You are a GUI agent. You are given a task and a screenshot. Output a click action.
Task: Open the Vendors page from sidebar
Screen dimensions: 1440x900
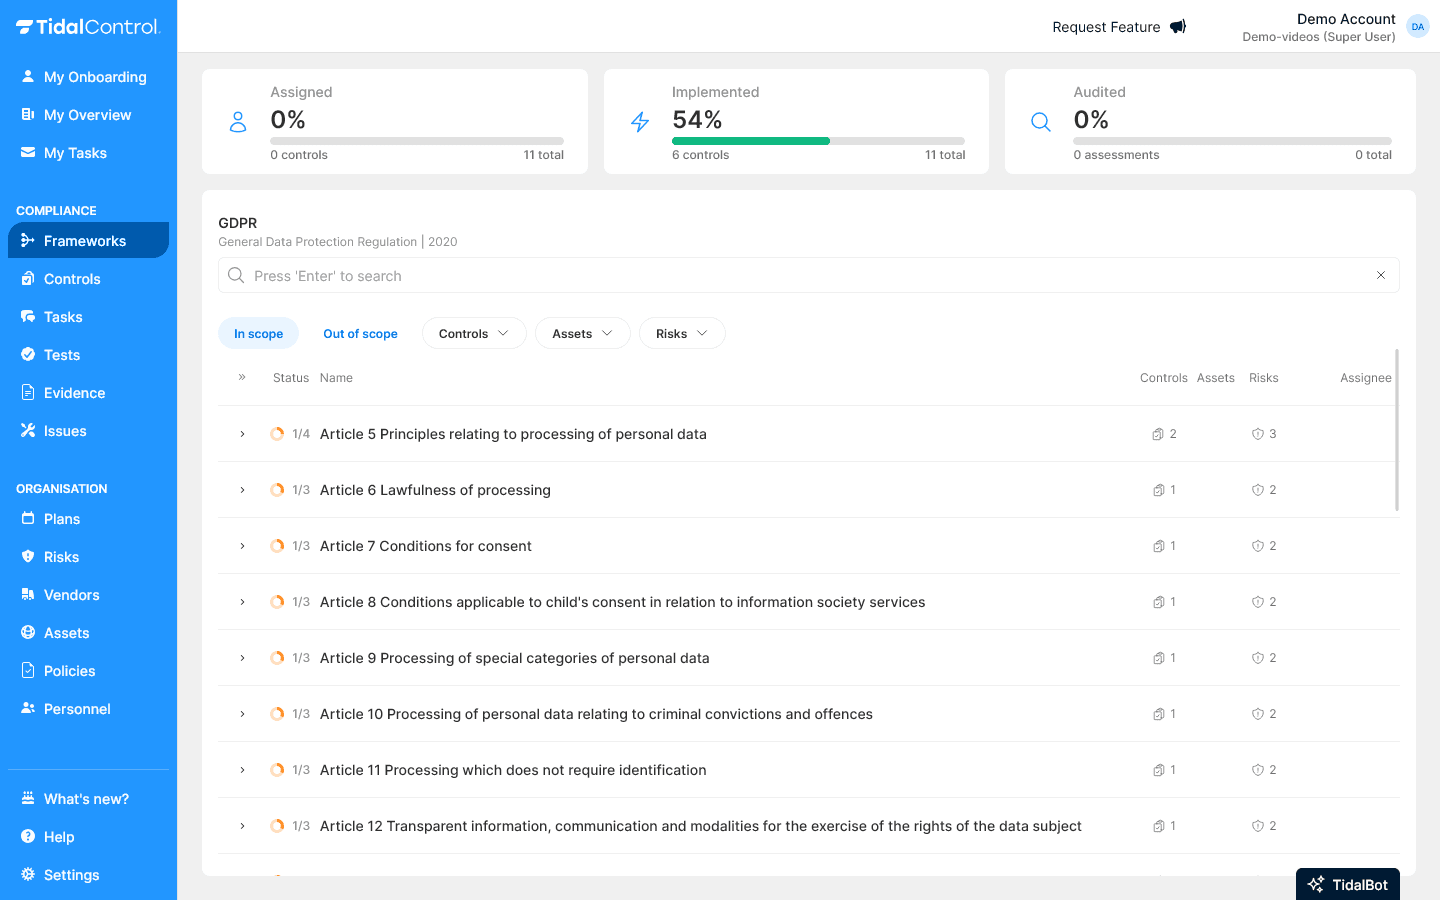tap(71, 594)
